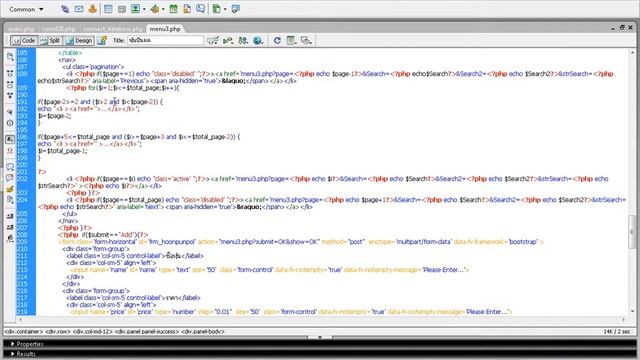Expand the Templates dropdown arrow
640x360 pixels.
pyautogui.click(x=225, y=9)
